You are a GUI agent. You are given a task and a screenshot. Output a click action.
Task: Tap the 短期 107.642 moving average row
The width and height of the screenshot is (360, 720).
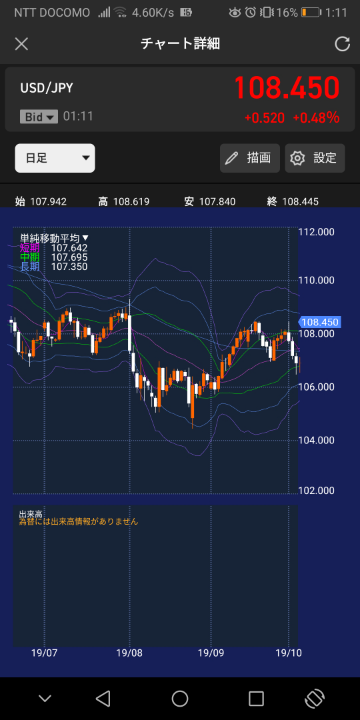pos(53,248)
